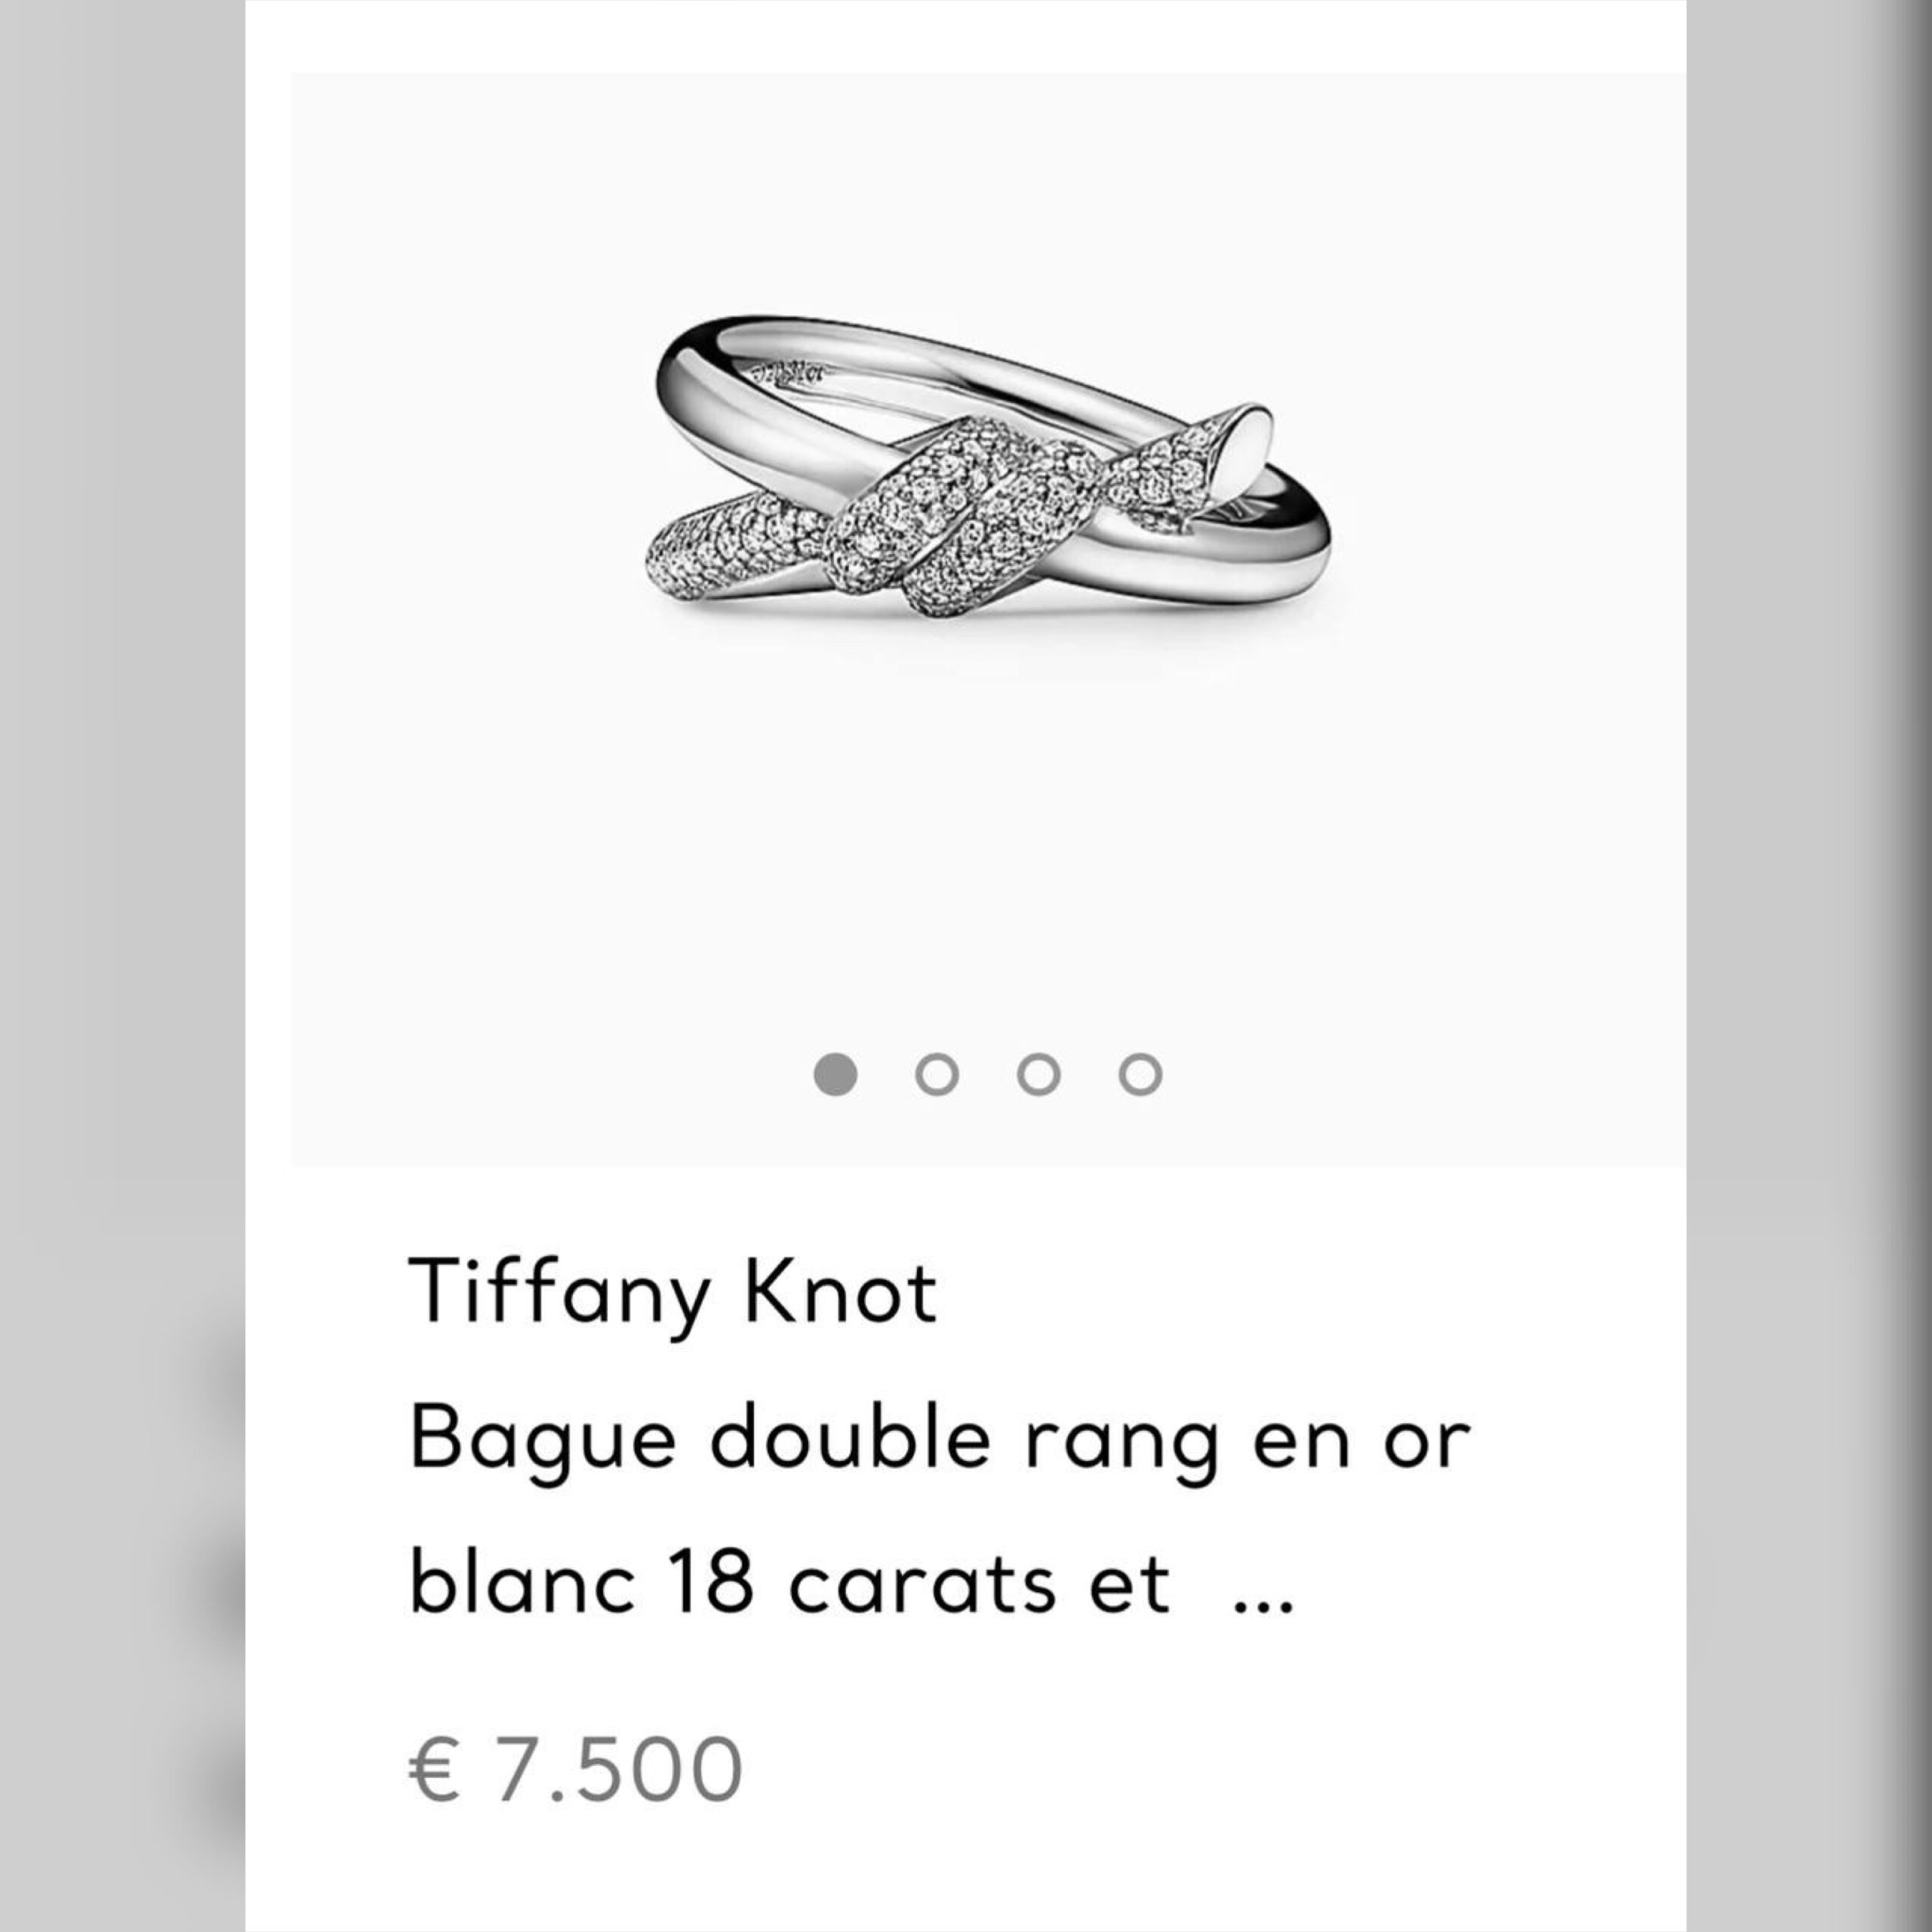Open the Tiffany Knot product title
This screenshot has height=1932, width=1932.
tap(673, 1293)
